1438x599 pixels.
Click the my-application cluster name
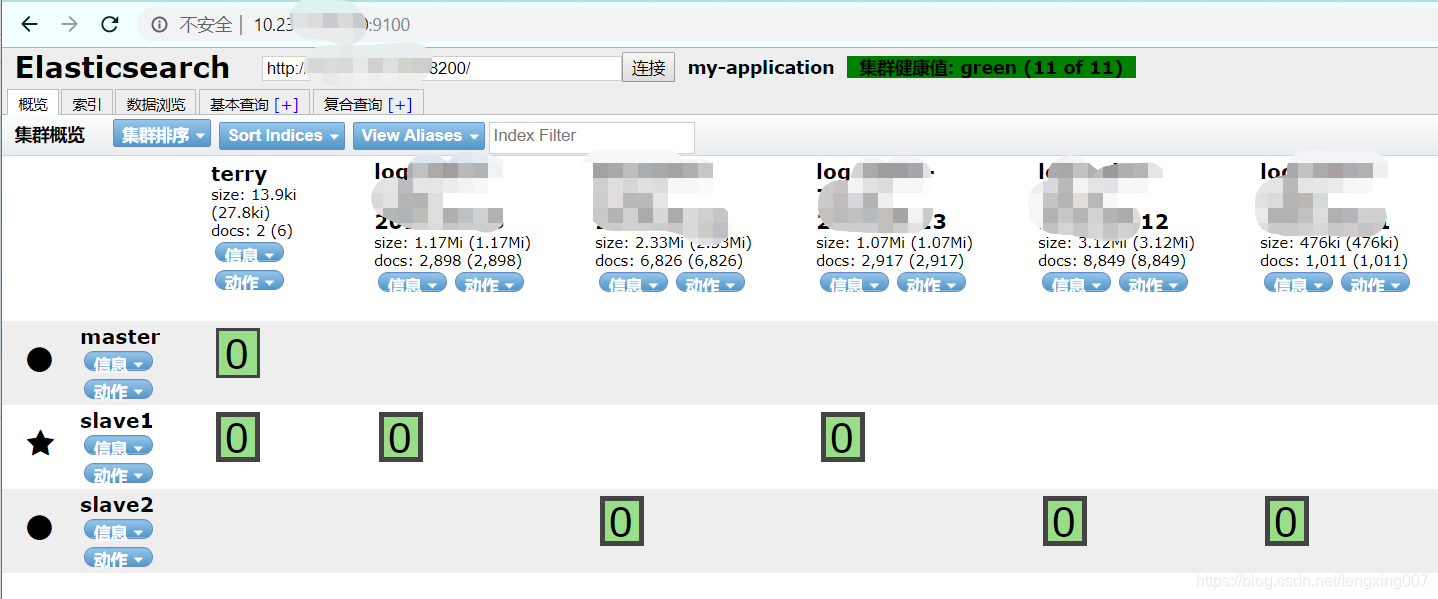[761, 68]
